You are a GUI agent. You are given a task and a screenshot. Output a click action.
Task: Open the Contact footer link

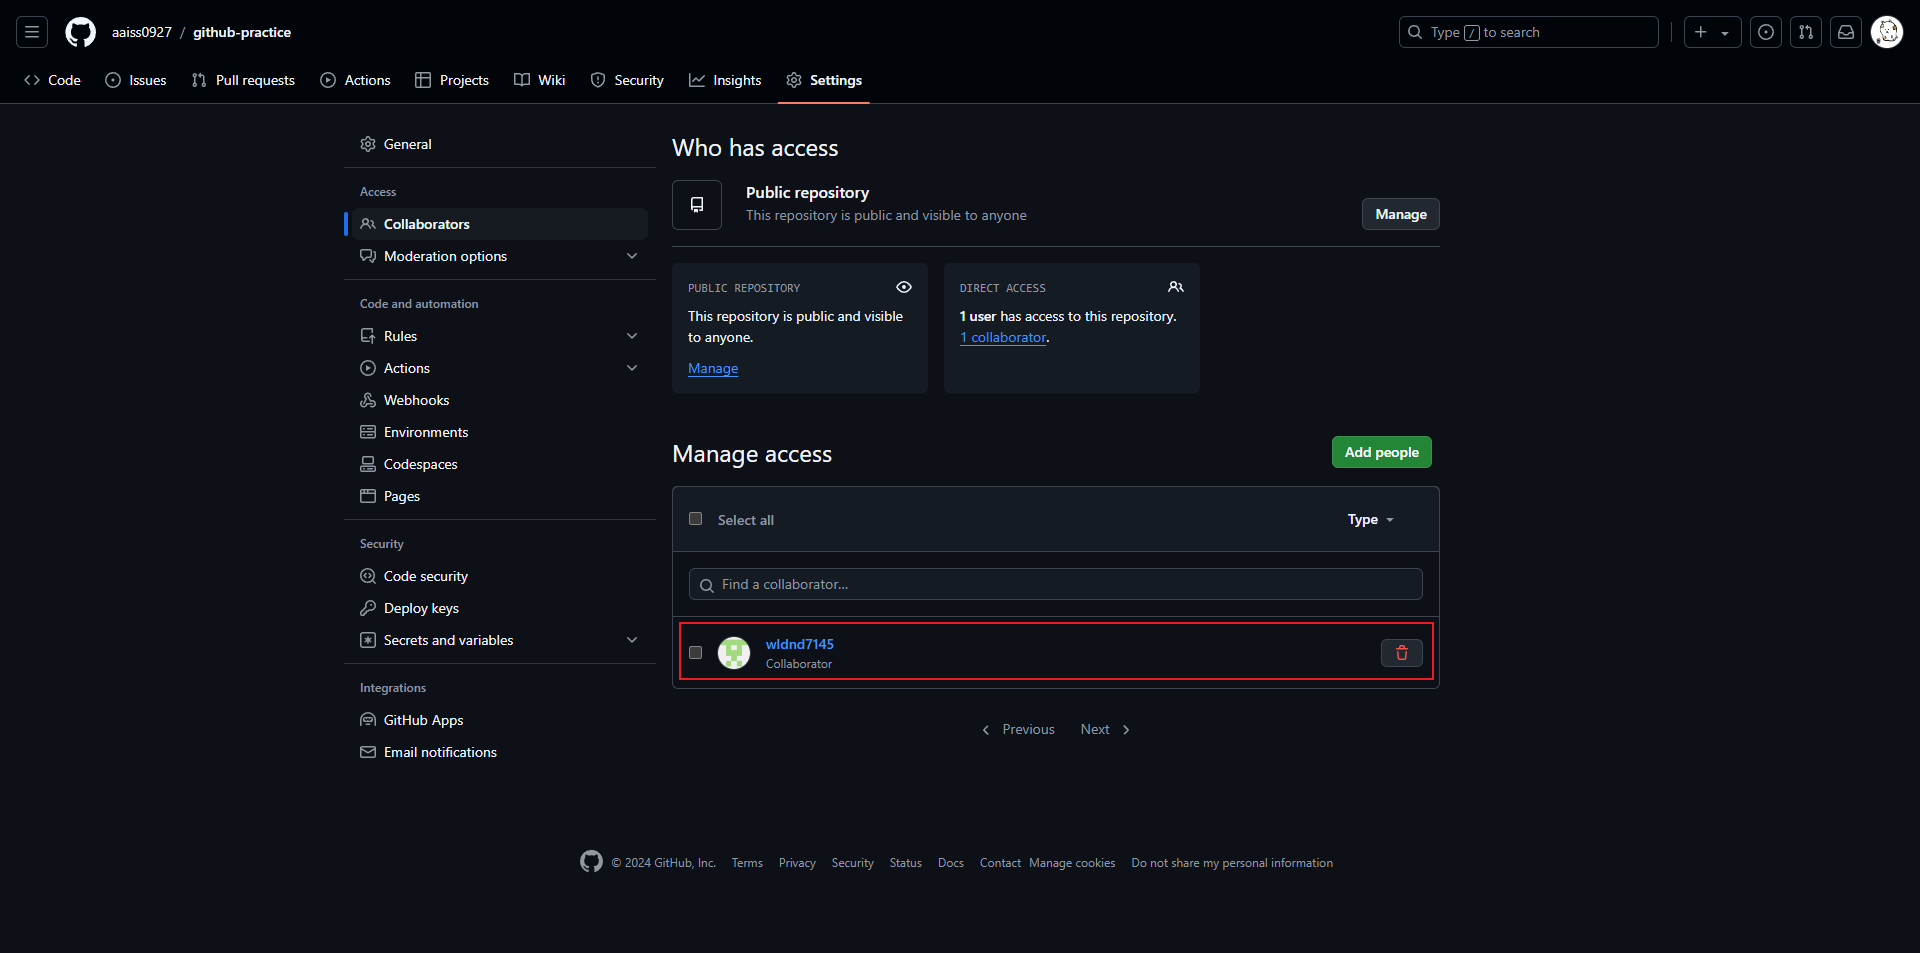(1000, 863)
